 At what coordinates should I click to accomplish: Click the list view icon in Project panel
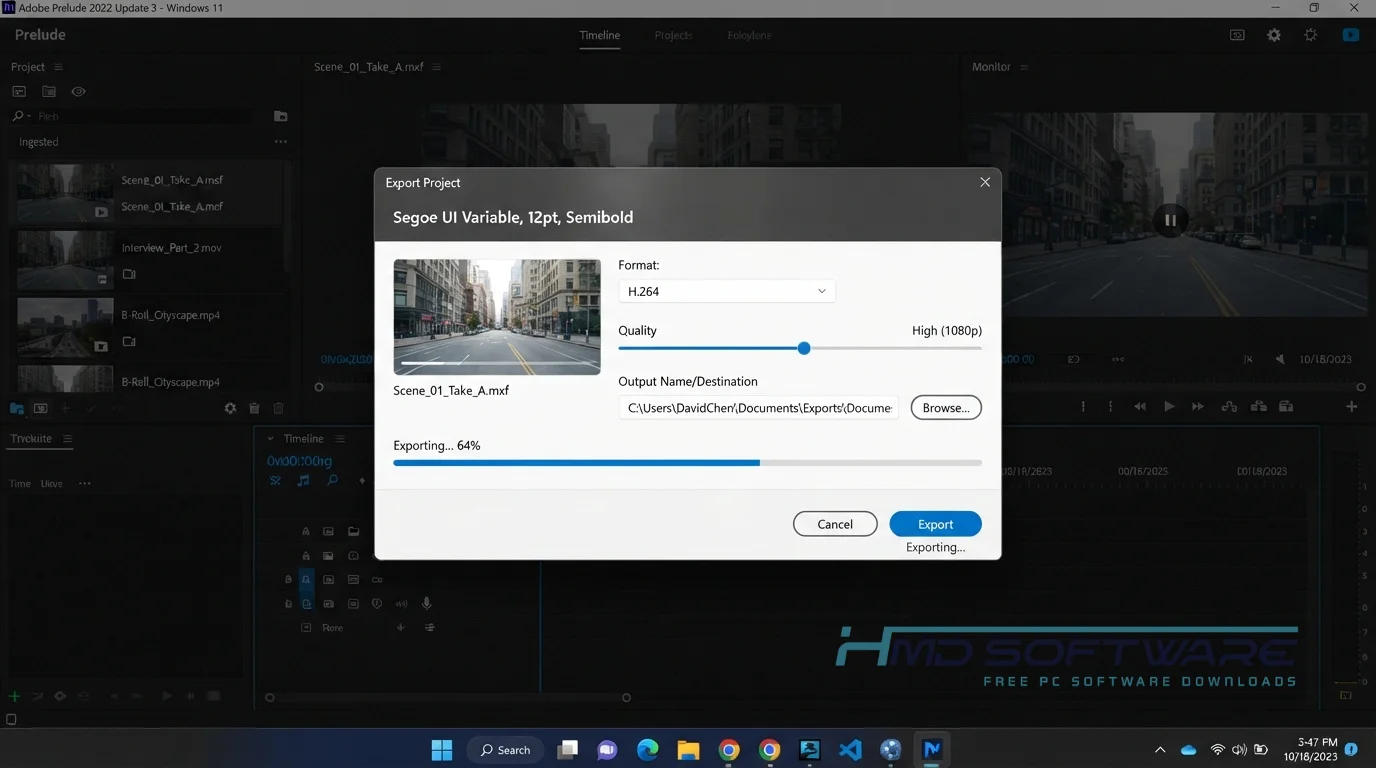pos(19,92)
